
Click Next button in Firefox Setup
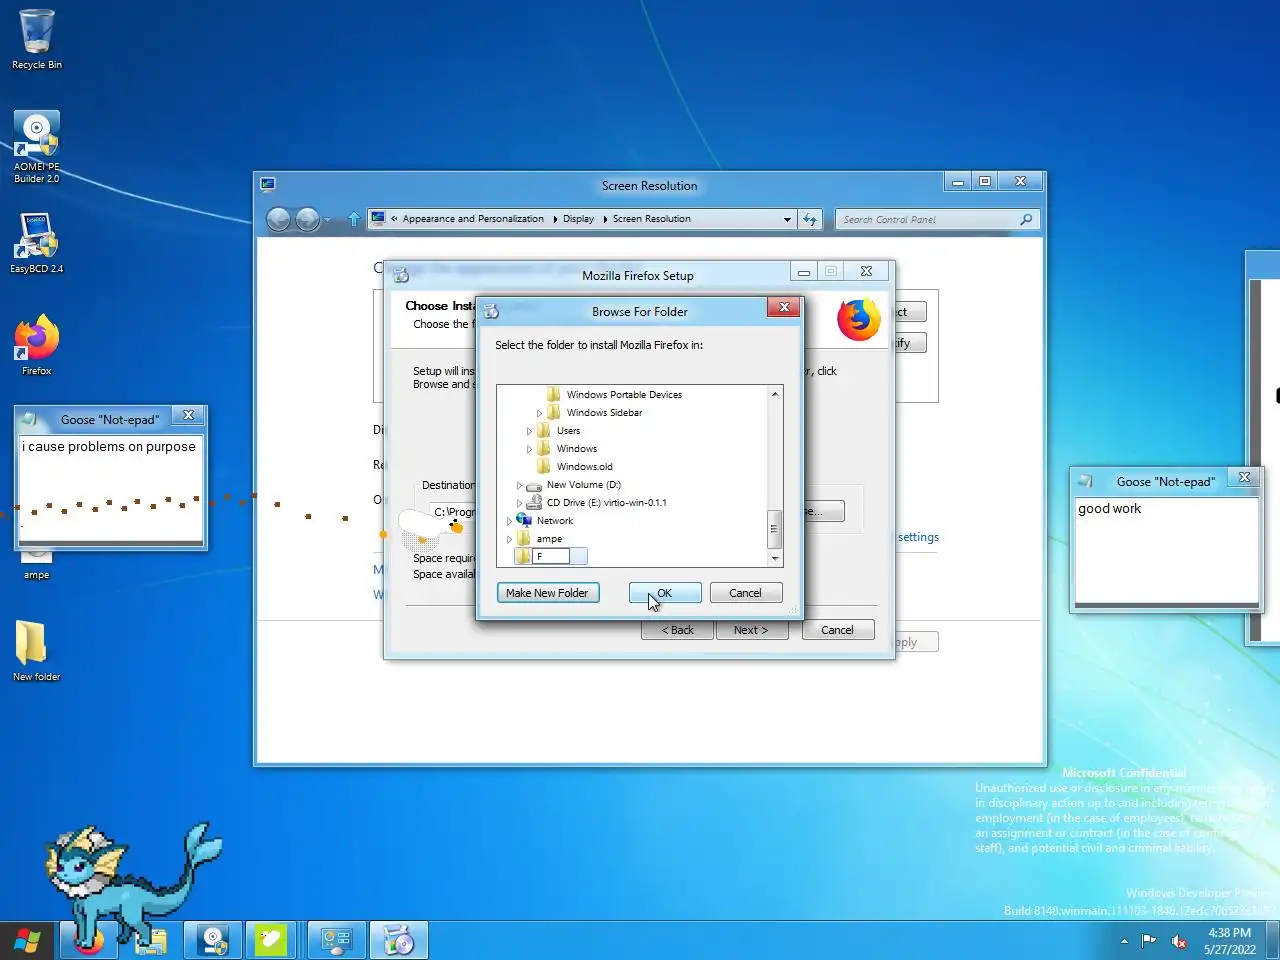[x=751, y=630]
